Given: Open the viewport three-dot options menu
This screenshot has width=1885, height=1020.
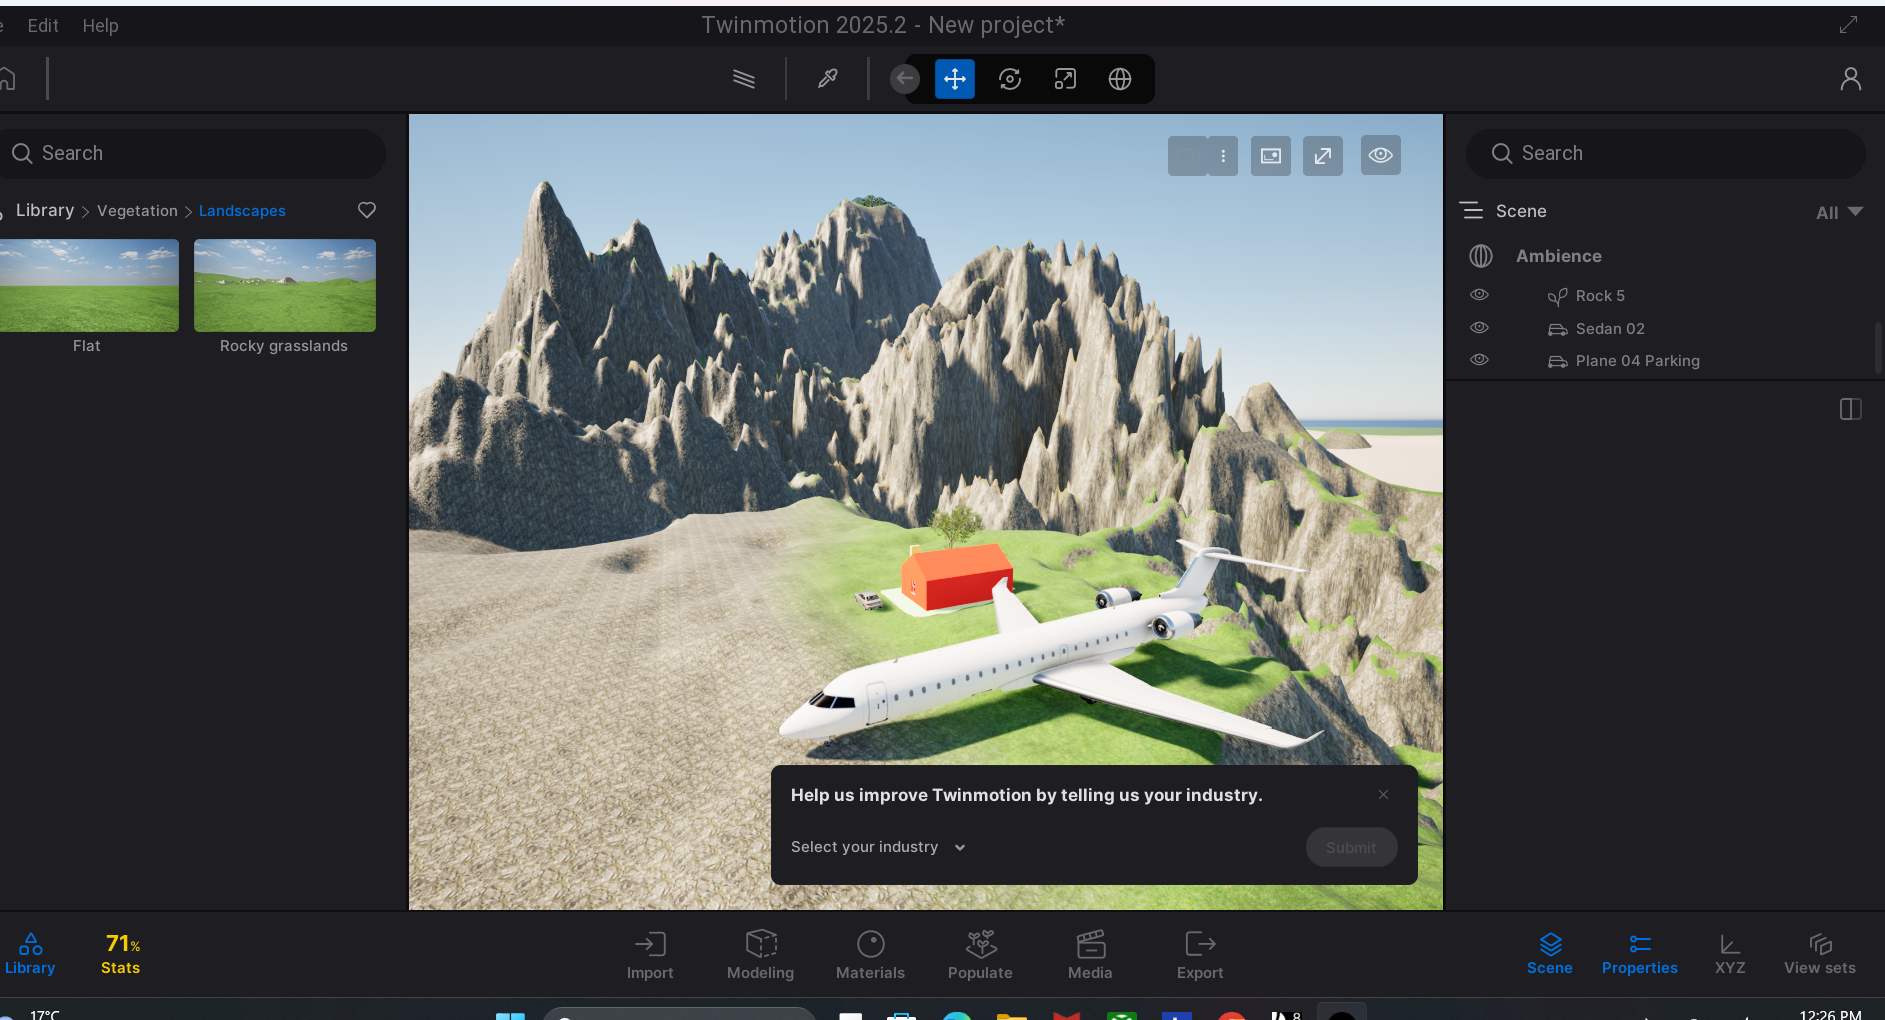Looking at the screenshot, I should [x=1223, y=155].
